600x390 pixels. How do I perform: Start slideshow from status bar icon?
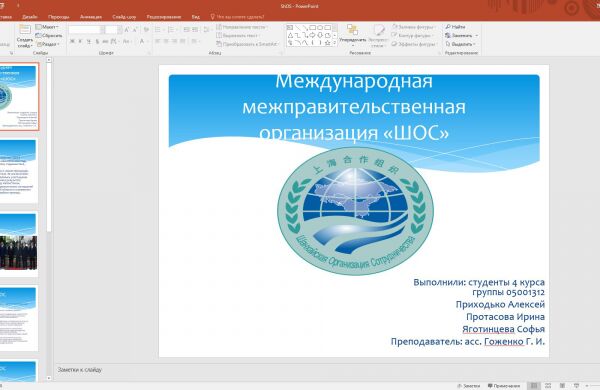pyautogui.click(x=576, y=385)
